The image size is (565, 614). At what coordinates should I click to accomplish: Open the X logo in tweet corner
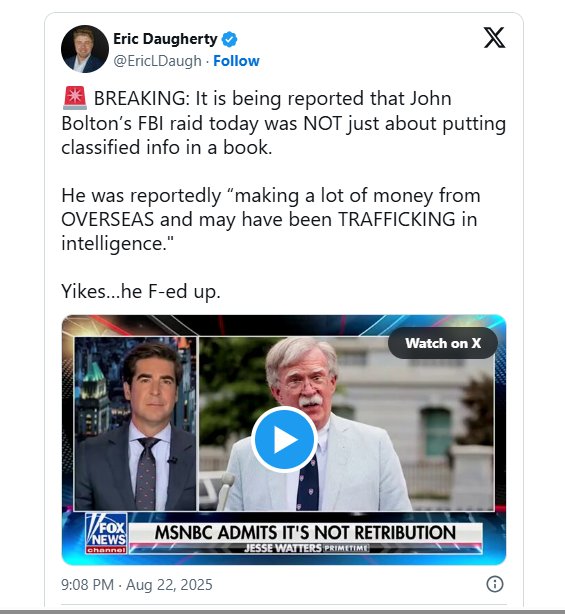[x=494, y=38]
